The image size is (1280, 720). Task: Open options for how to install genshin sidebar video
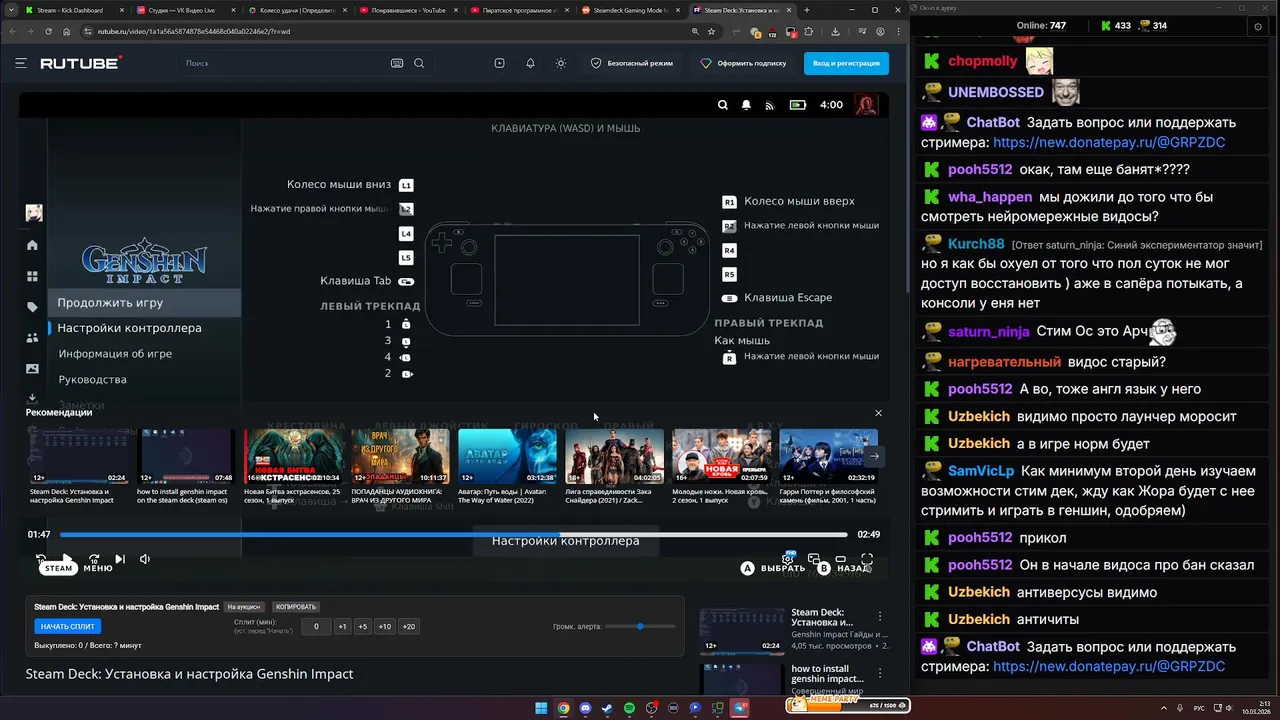point(880,673)
